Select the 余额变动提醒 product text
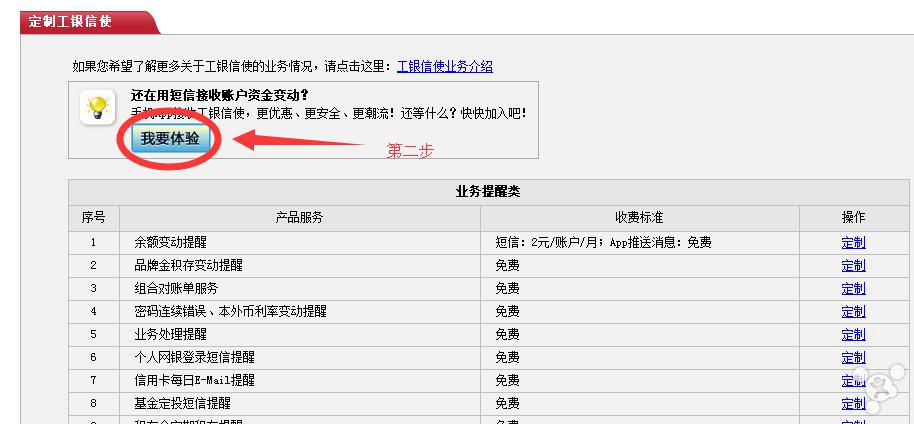This screenshot has height=424, width=914. (x=170, y=243)
